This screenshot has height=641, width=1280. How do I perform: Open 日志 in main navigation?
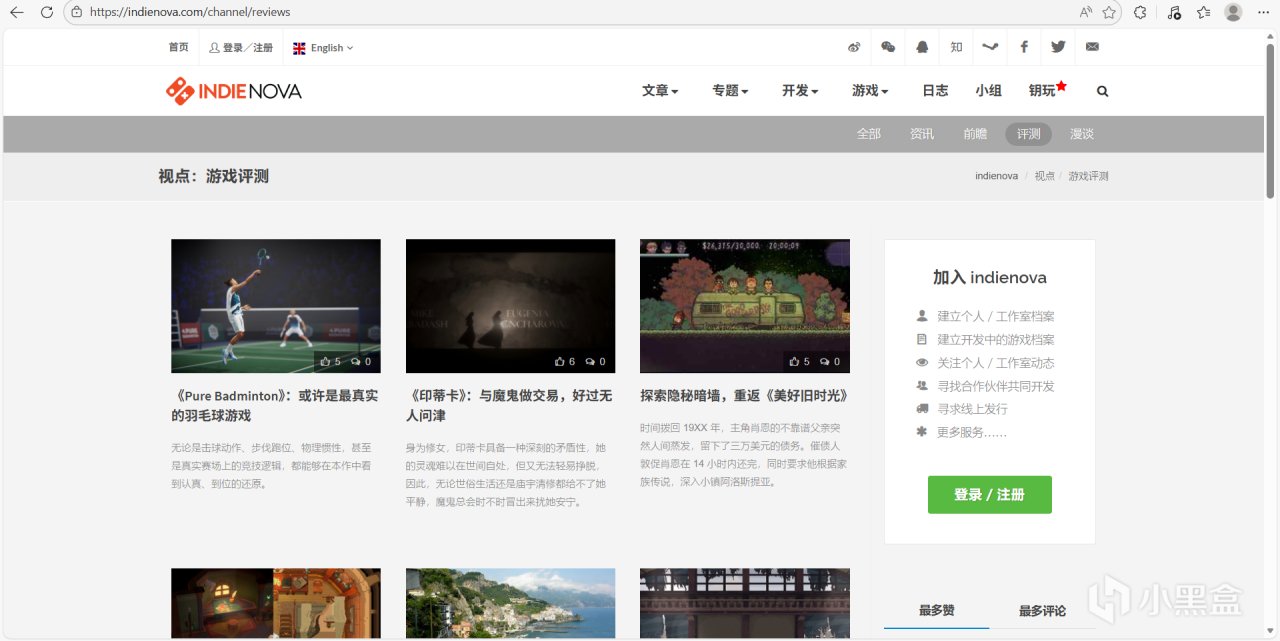click(x=935, y=91)
